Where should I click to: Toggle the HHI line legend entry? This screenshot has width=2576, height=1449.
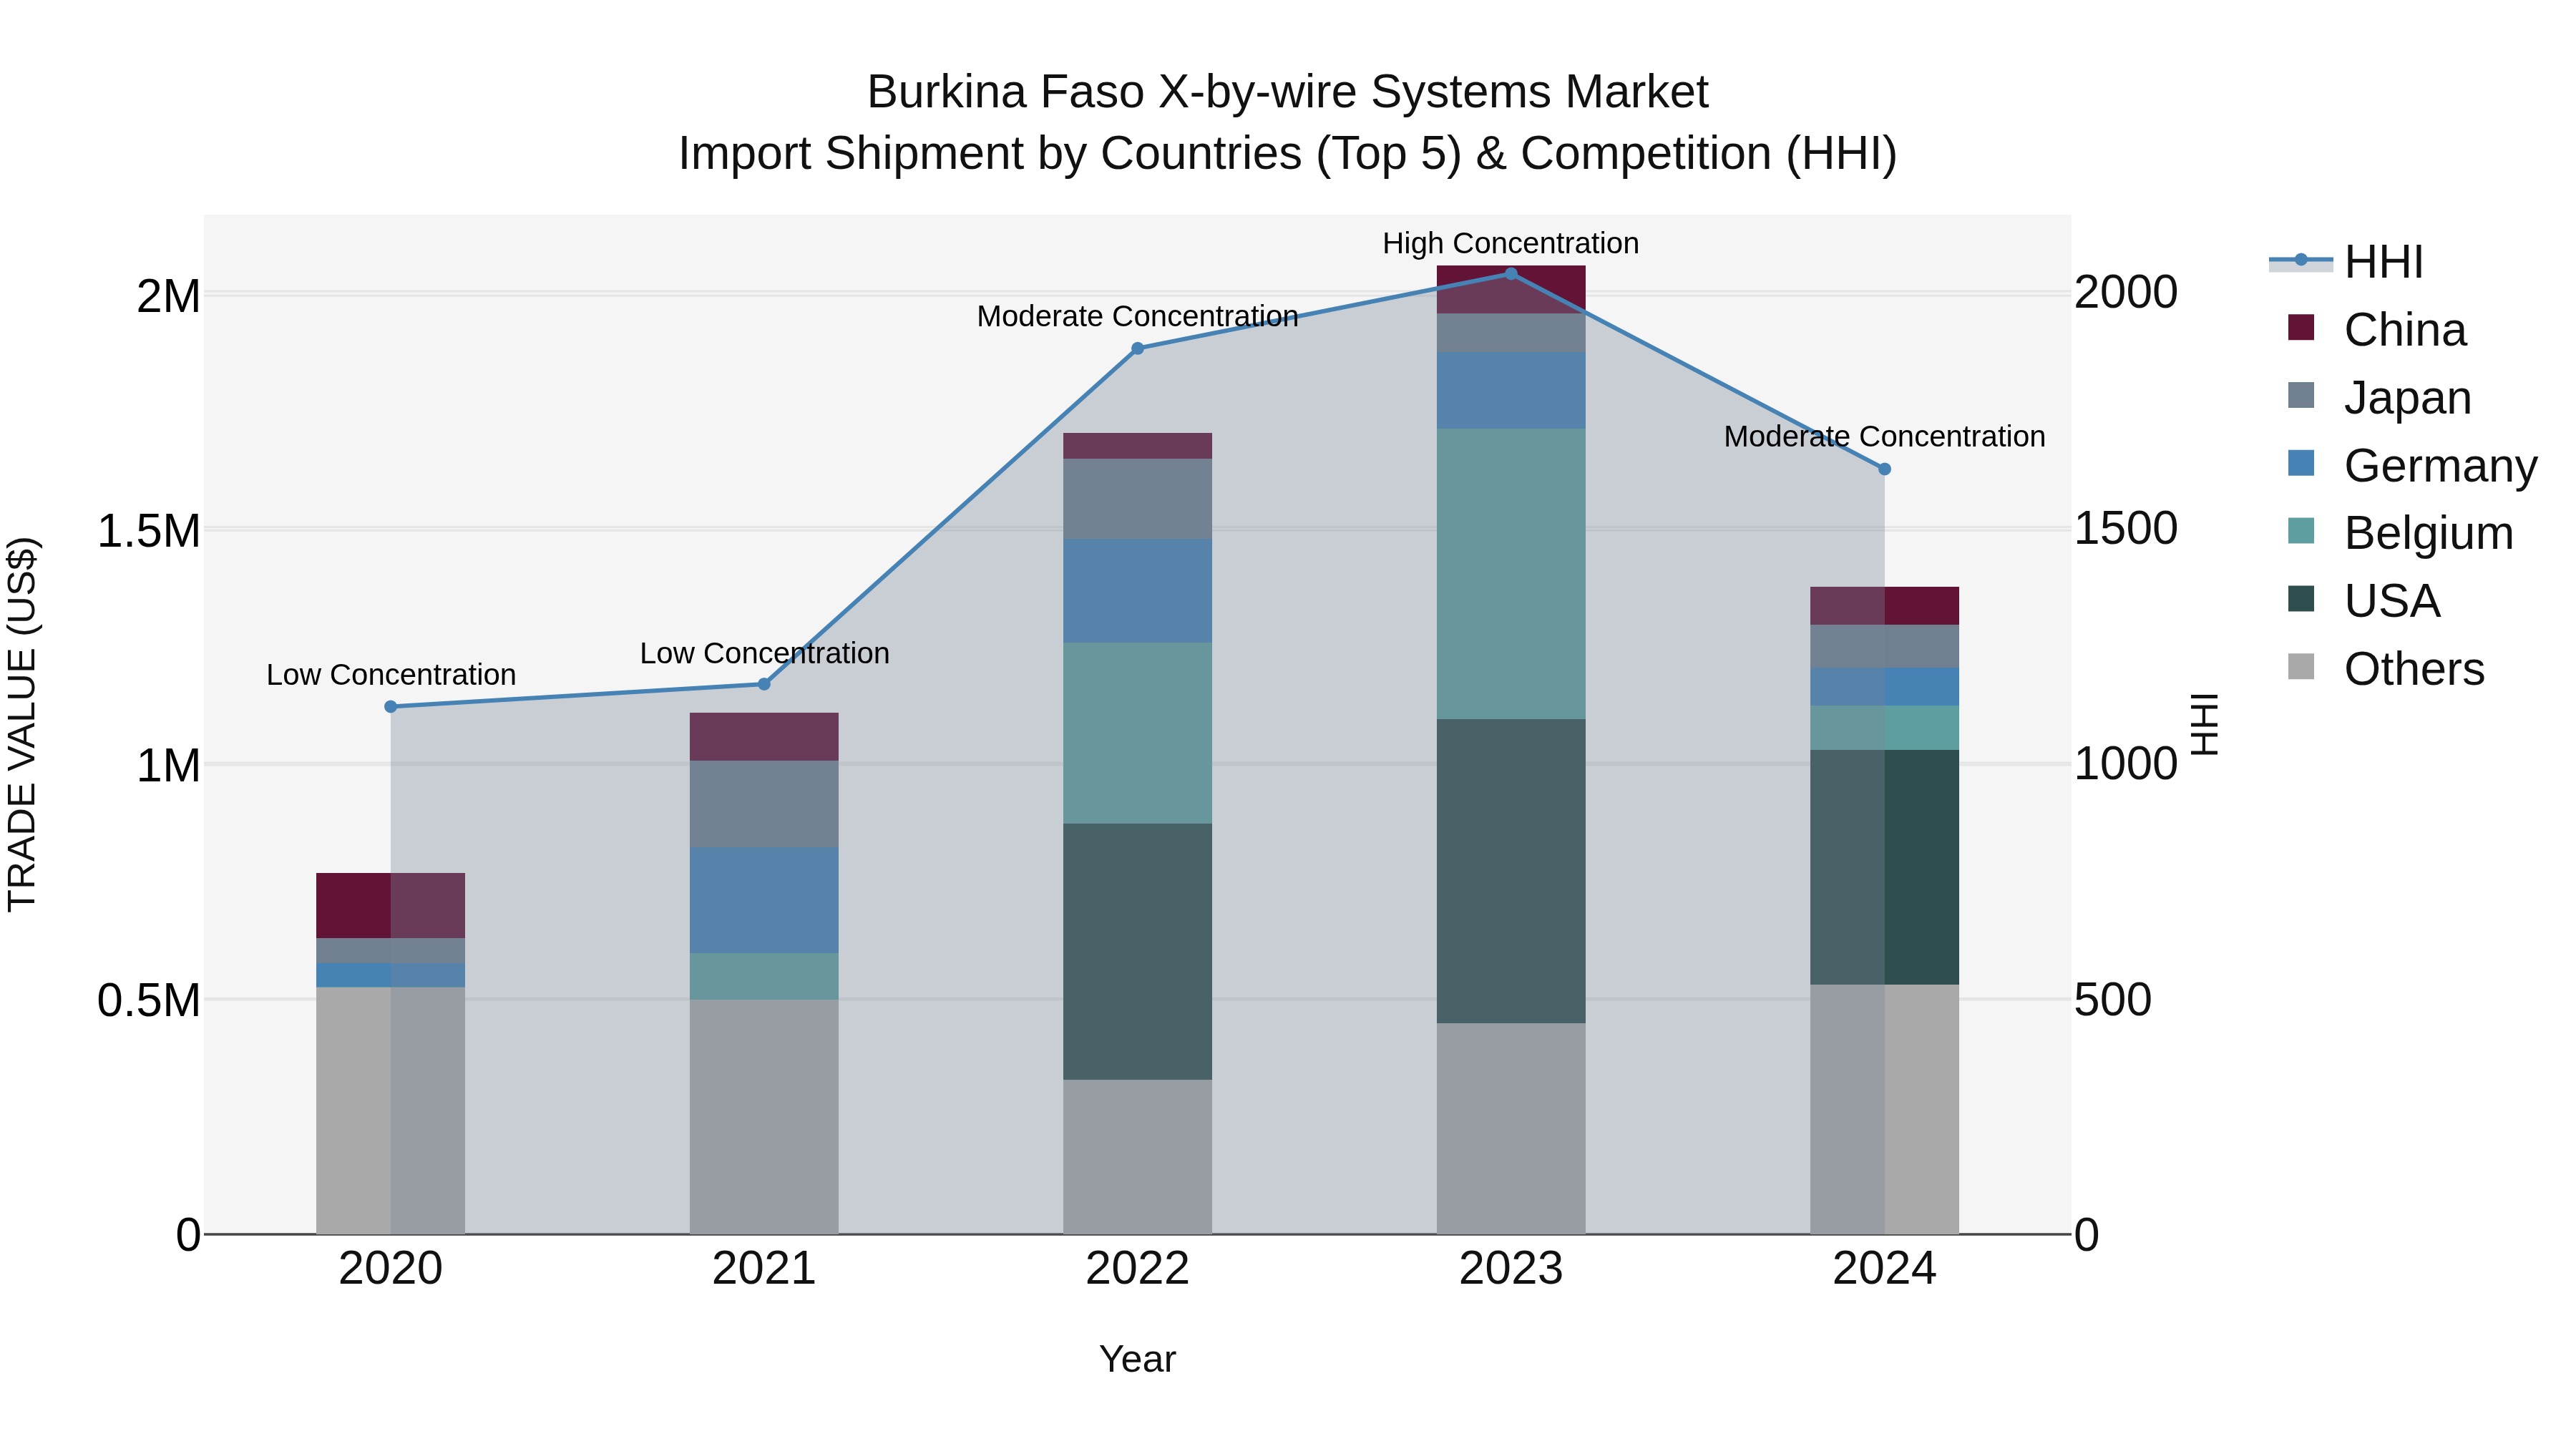click(x=2346, y=262)
